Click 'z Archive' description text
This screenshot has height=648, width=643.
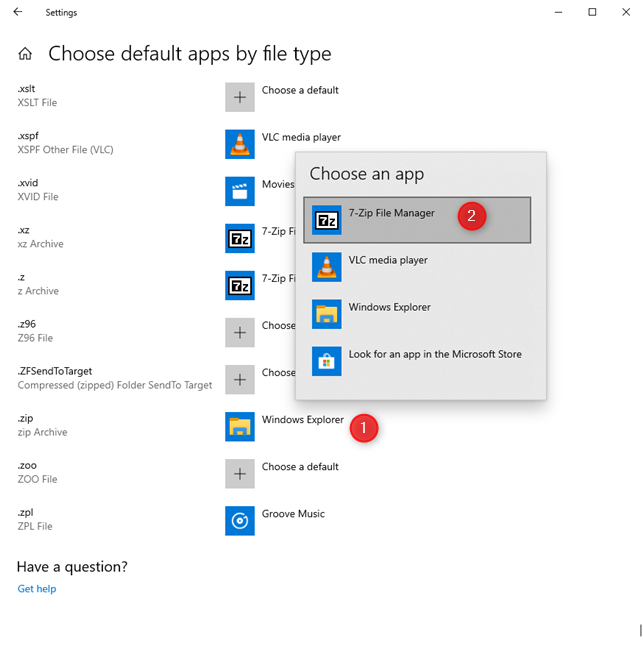click(x=38, y=291)
